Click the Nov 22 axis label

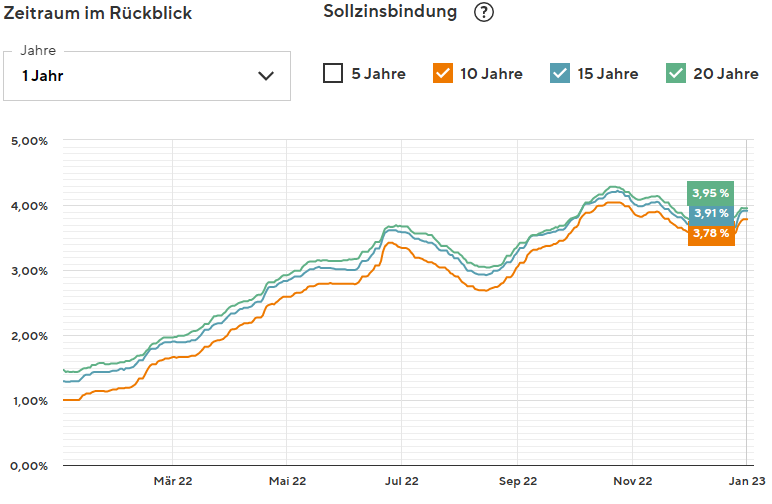click(633, 482)
